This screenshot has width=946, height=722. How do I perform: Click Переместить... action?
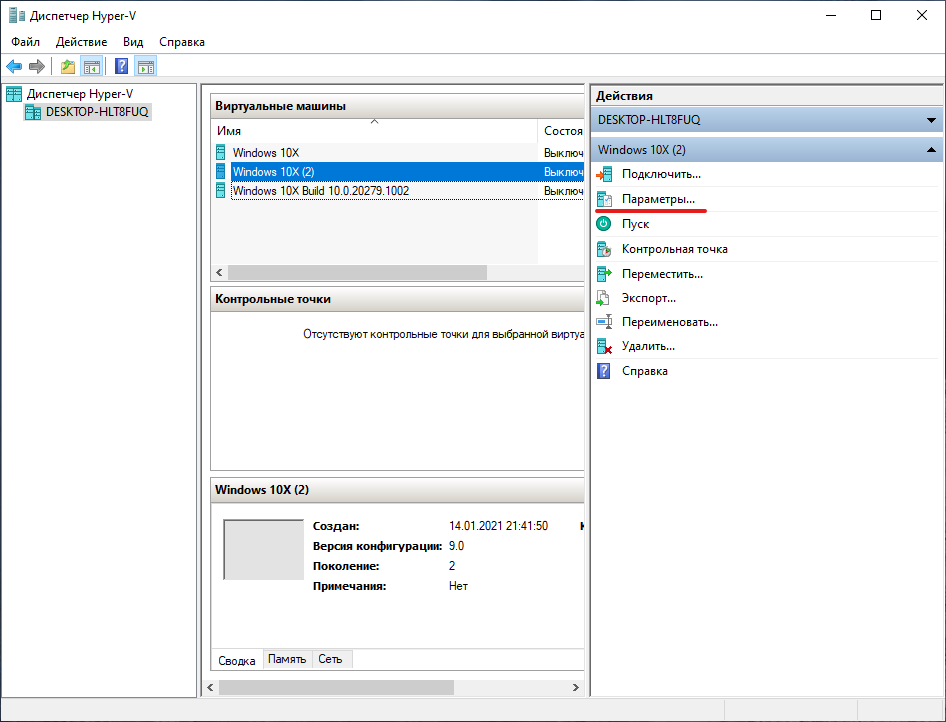[x=662, y=274]
